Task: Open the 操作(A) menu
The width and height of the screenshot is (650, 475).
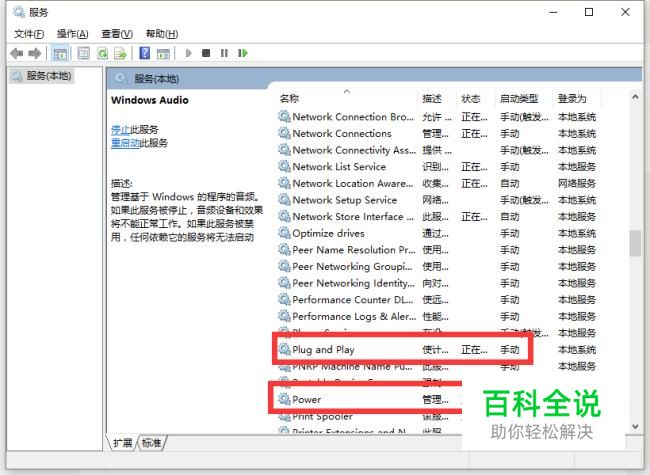Action: tap(73, 34)
